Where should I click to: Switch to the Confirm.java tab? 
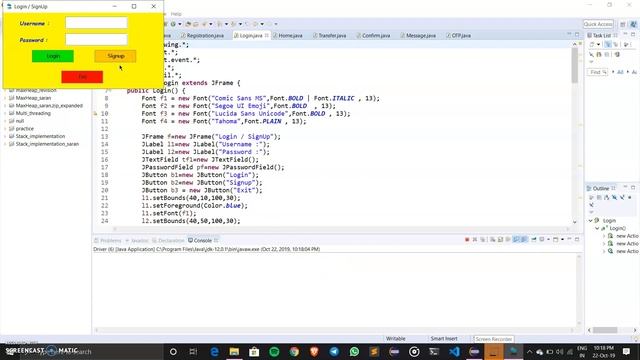pos(373,36)
